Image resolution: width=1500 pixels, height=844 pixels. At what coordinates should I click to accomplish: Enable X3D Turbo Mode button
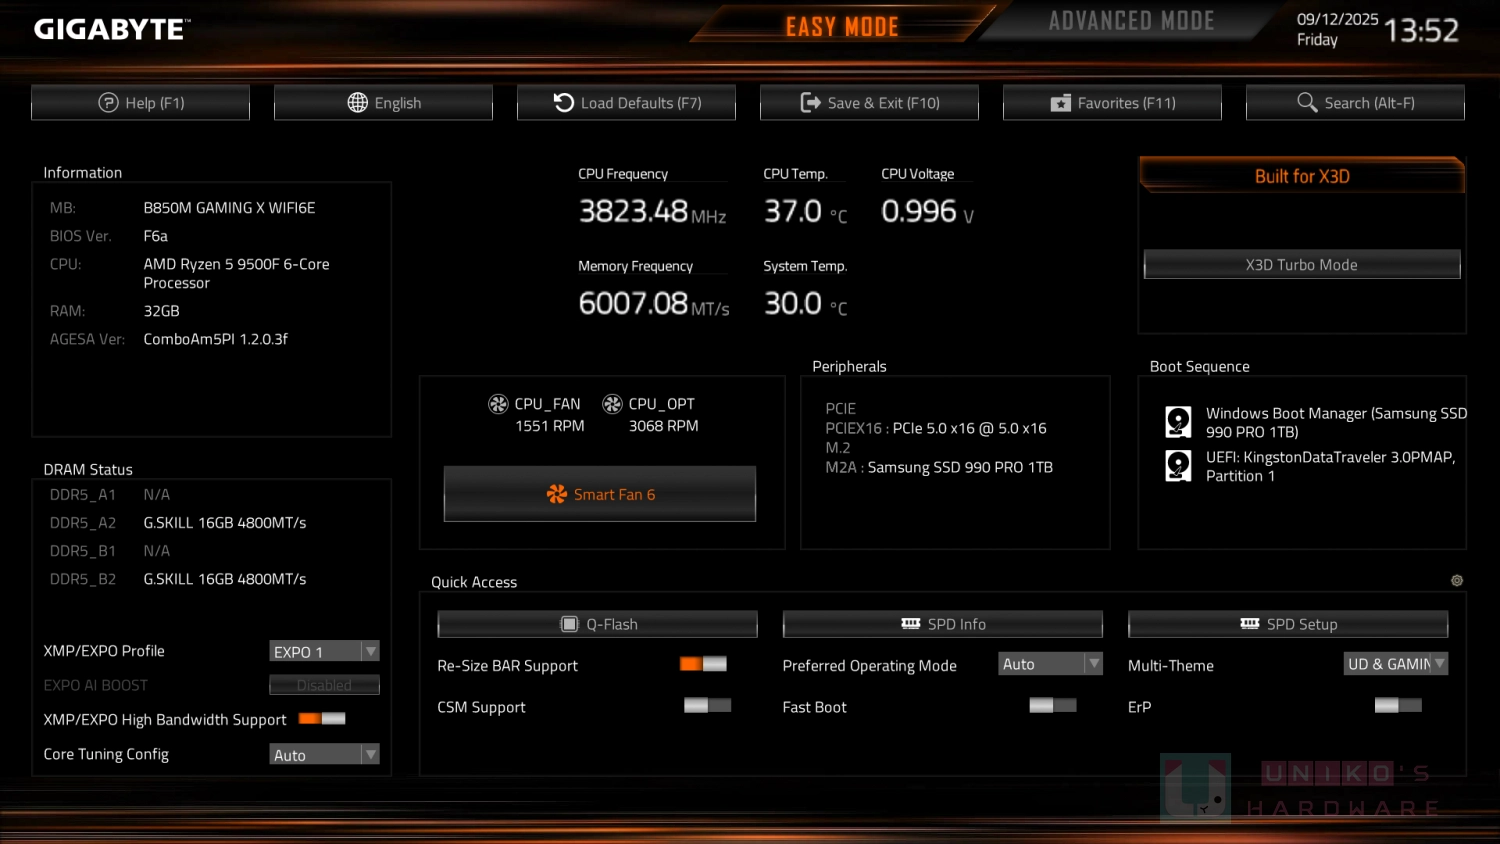(1302, 265)
